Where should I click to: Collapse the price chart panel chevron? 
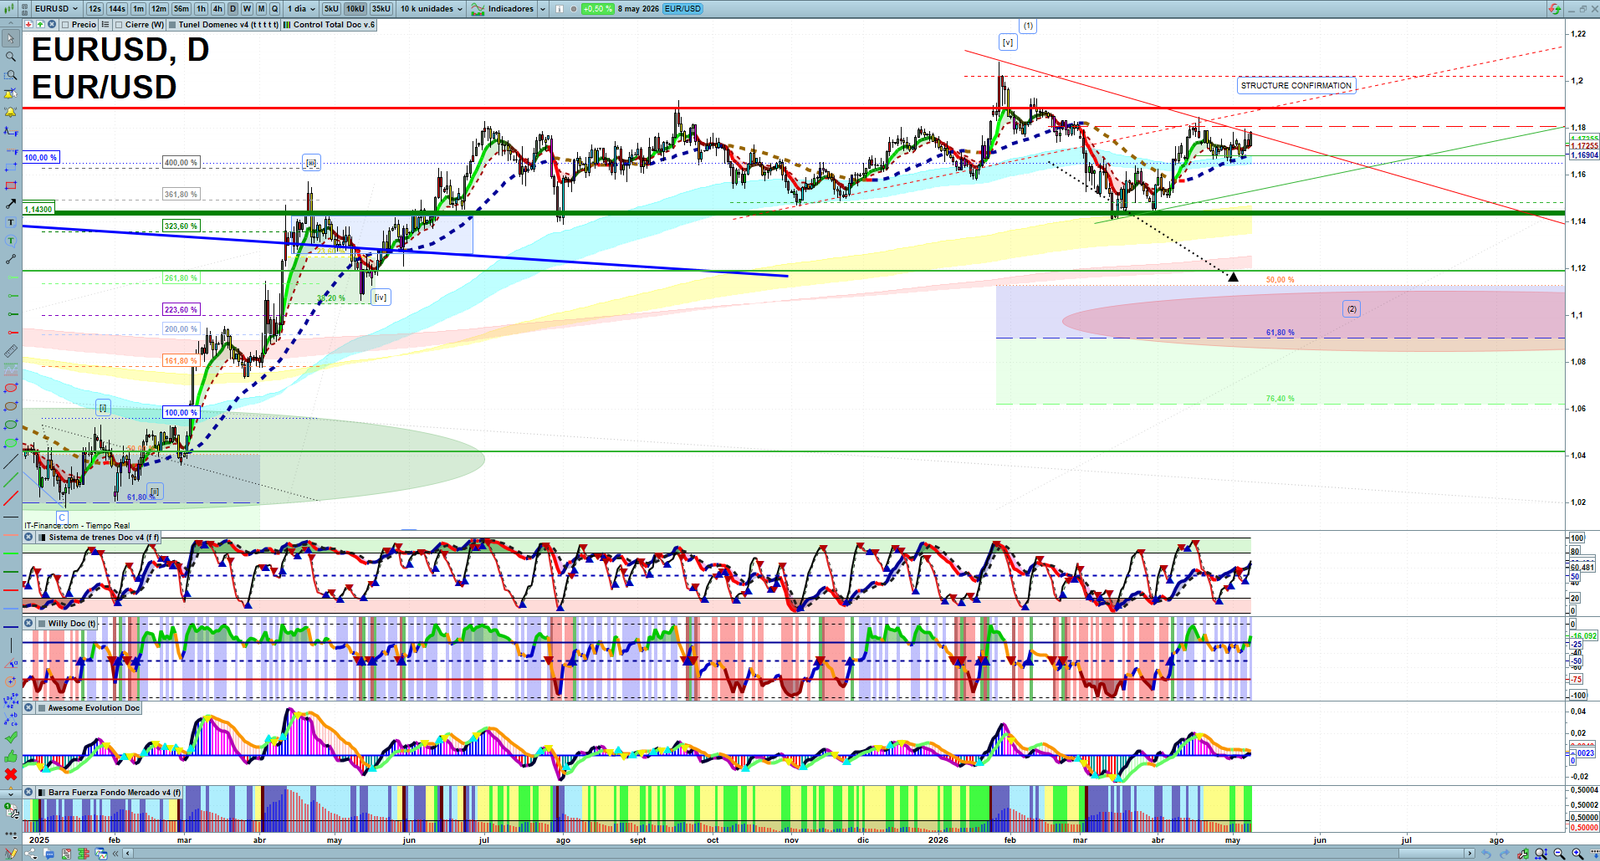(x=11, y=25)
